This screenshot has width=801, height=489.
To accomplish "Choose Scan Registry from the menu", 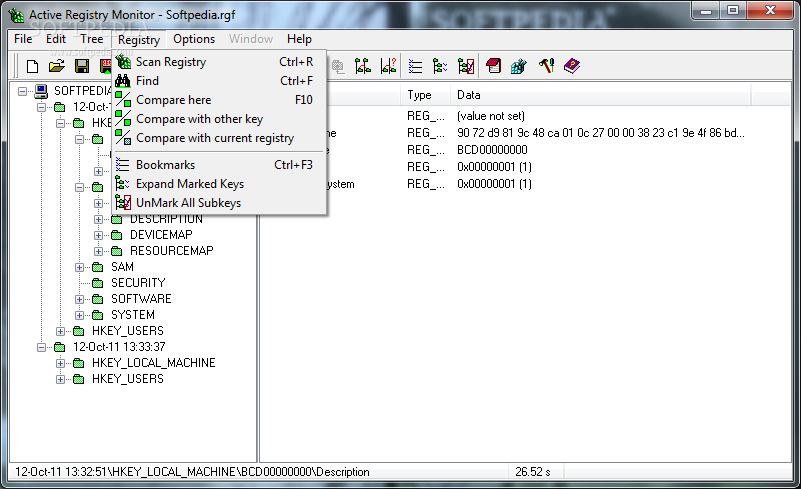I will 219,62.
